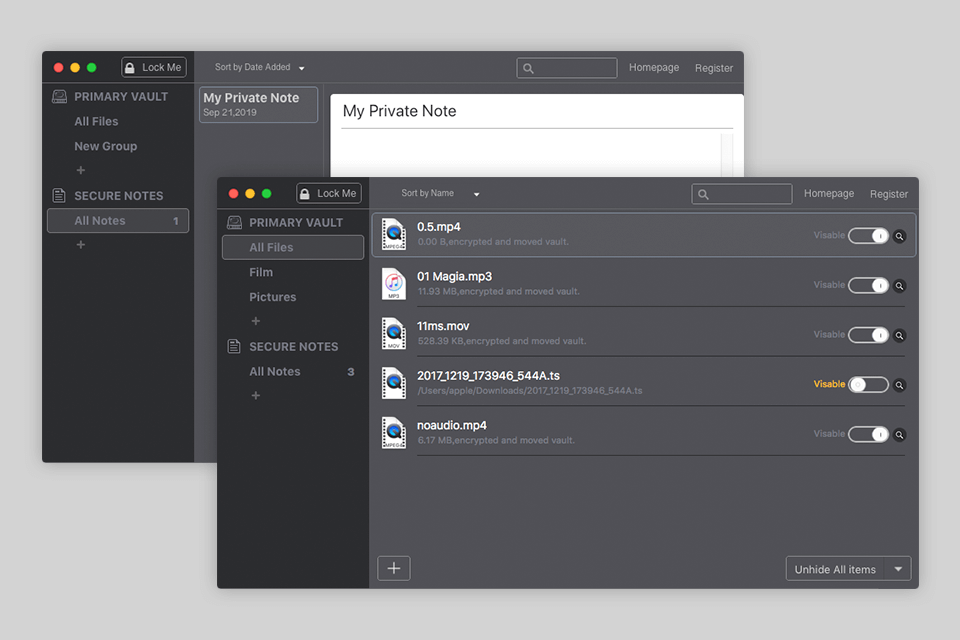This screenshot has width=960, height=640.
Task: Click the search field in back window
Action: click(x=566, y=68)
